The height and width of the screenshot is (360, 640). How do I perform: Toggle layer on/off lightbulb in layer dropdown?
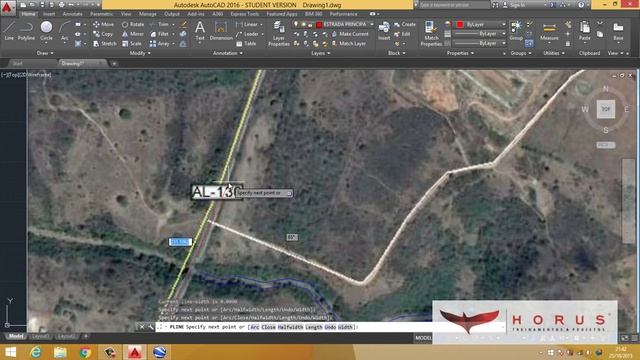pos(296,24)
